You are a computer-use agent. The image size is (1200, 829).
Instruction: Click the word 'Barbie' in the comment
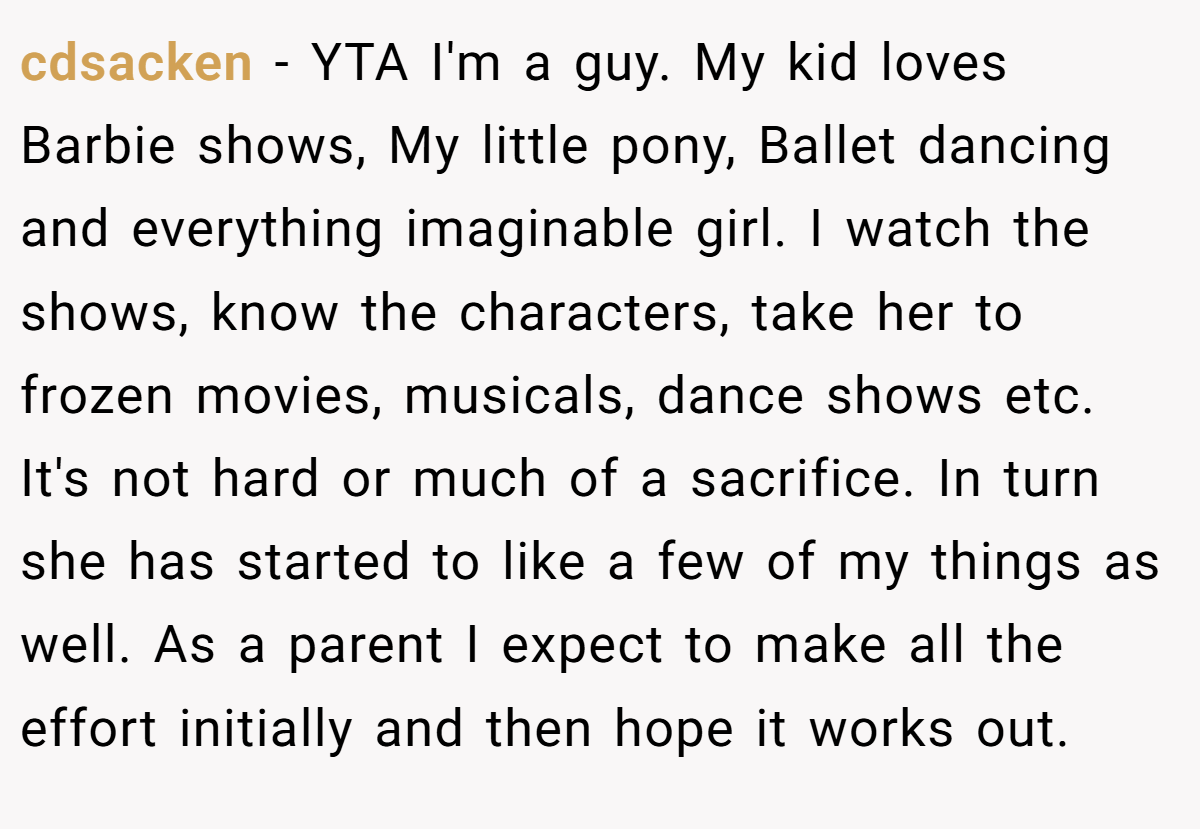[98, 147]
